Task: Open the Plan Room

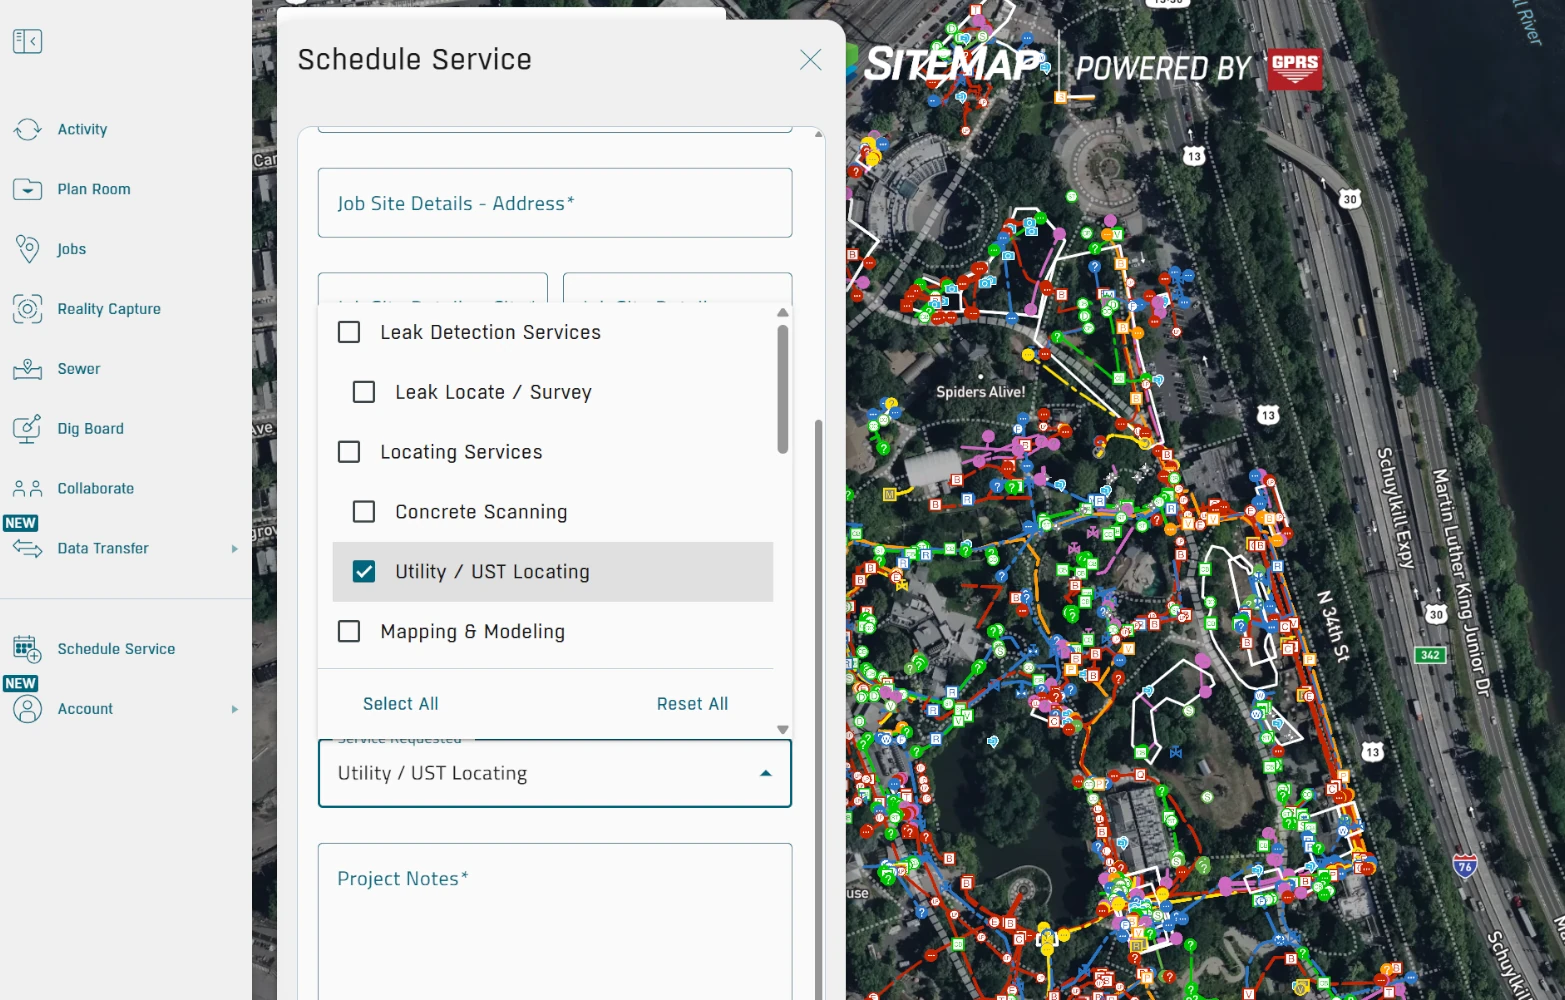Action: click(x=94, y=189)
